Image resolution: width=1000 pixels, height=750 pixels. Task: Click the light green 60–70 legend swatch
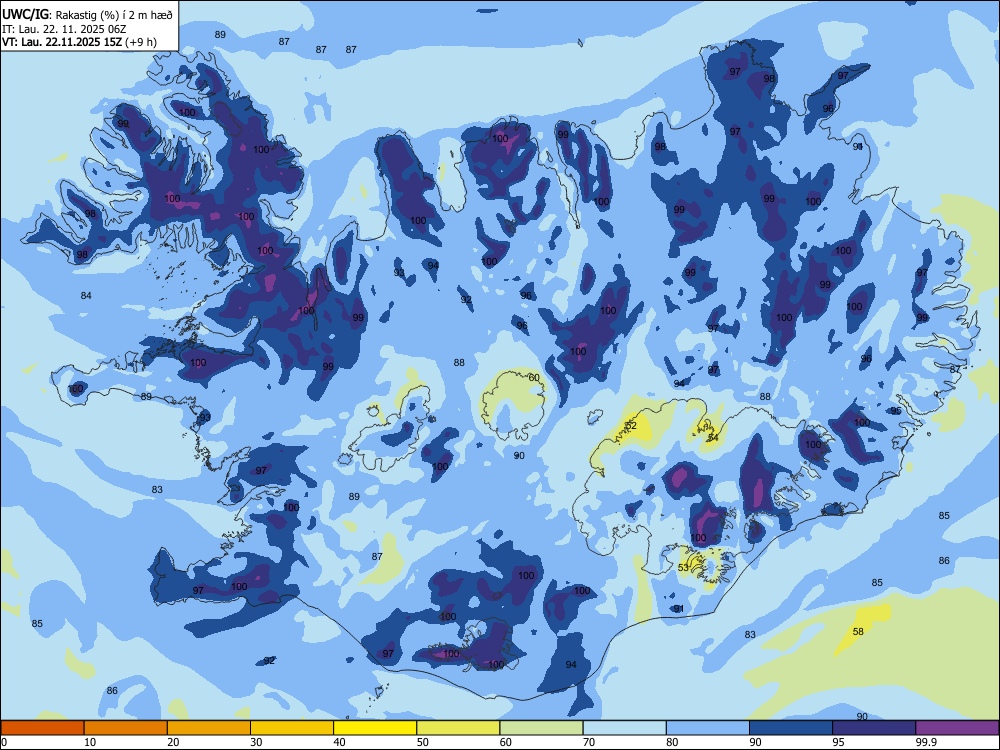click(541, 728)
